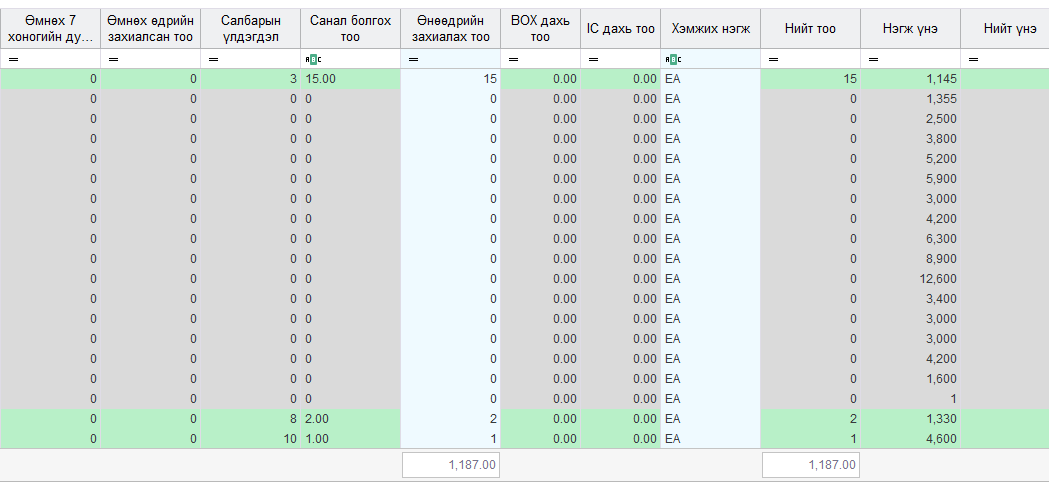Click the filter field under Нийт үнэ

tap(1005, 60)
